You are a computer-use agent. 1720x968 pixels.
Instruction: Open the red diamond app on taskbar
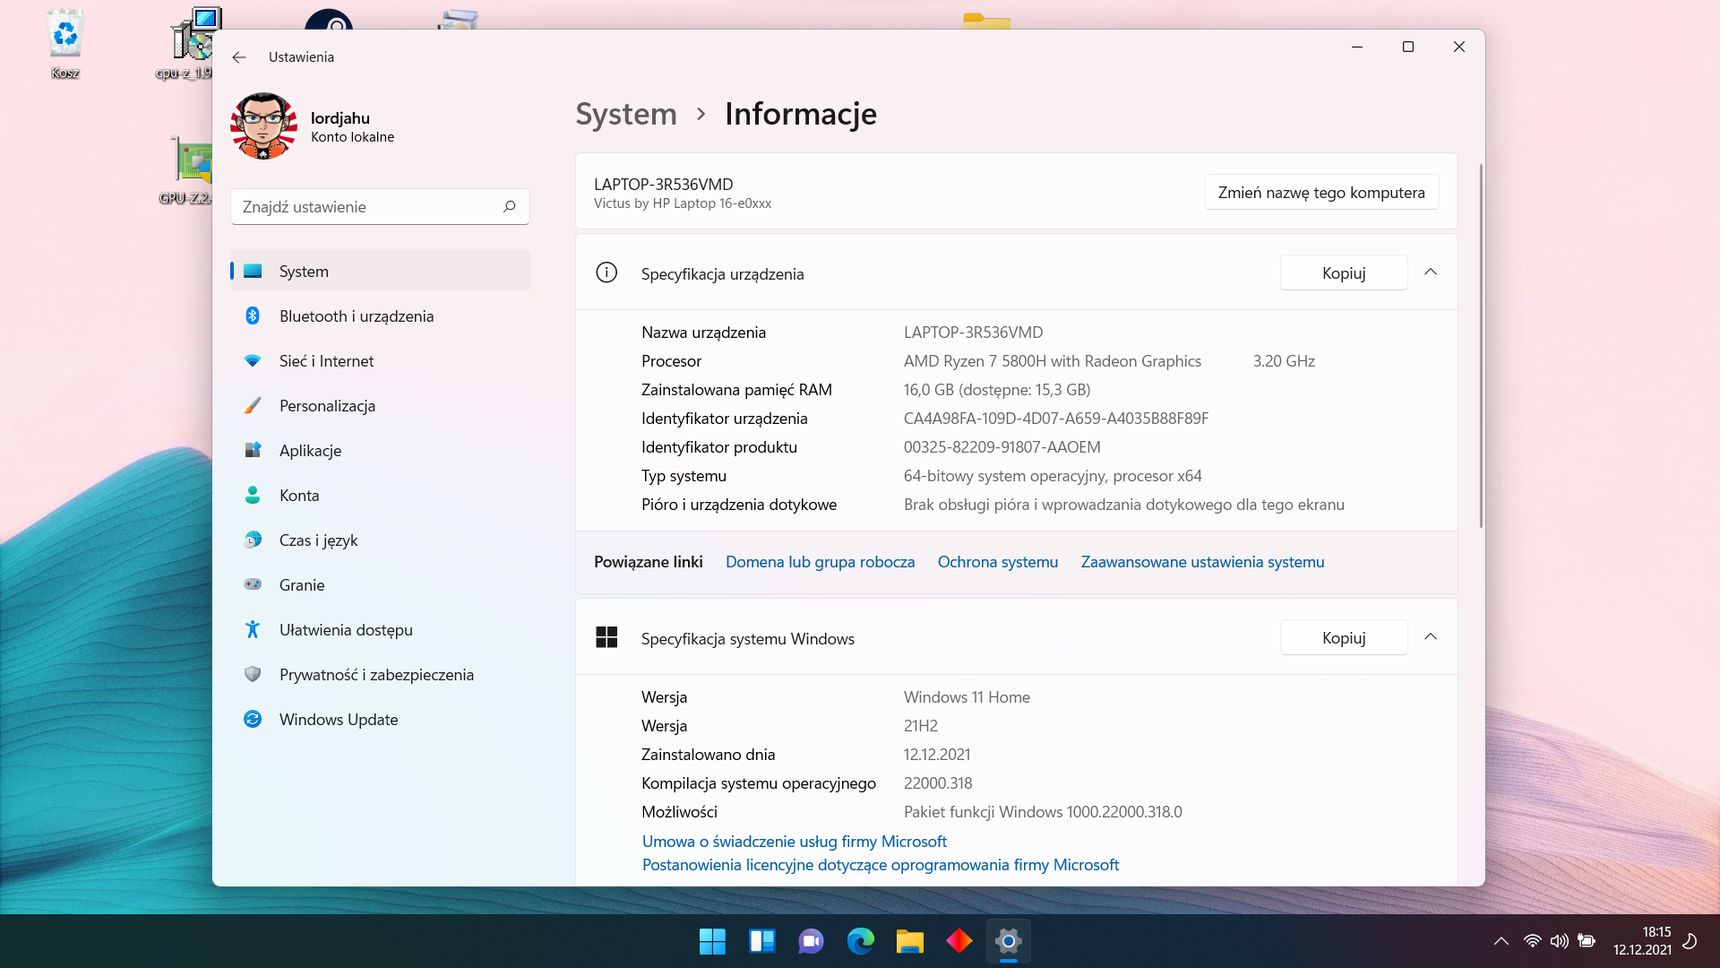959,941
